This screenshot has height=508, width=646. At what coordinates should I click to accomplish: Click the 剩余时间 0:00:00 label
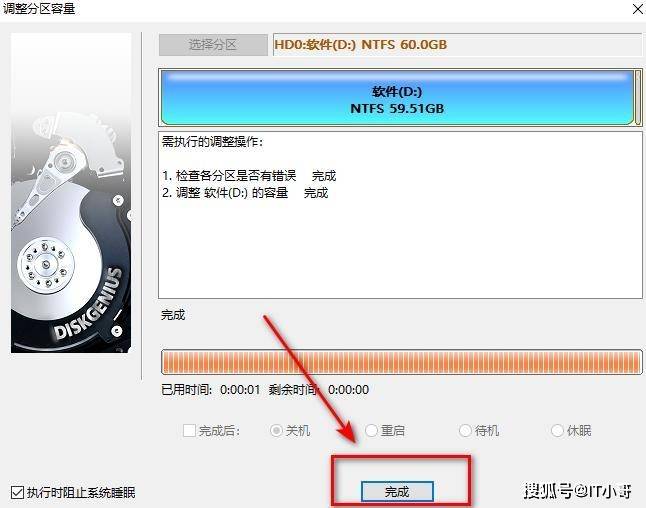coord(319,389)
